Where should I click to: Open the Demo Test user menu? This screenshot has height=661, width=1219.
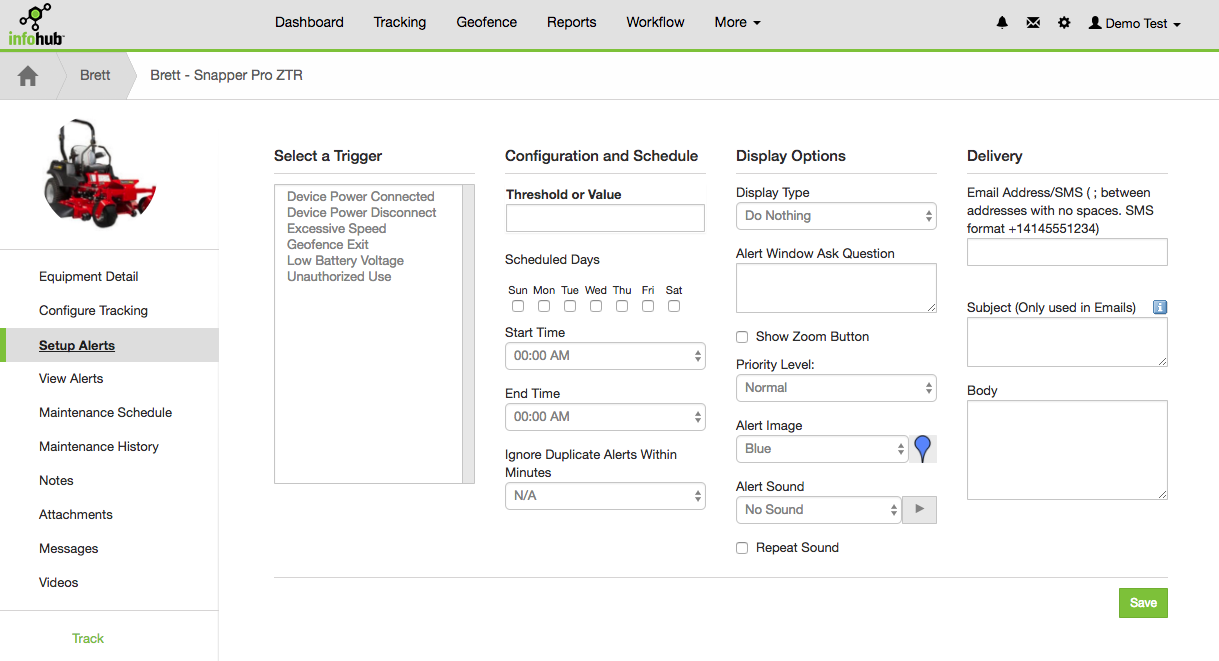[1135, 23]
